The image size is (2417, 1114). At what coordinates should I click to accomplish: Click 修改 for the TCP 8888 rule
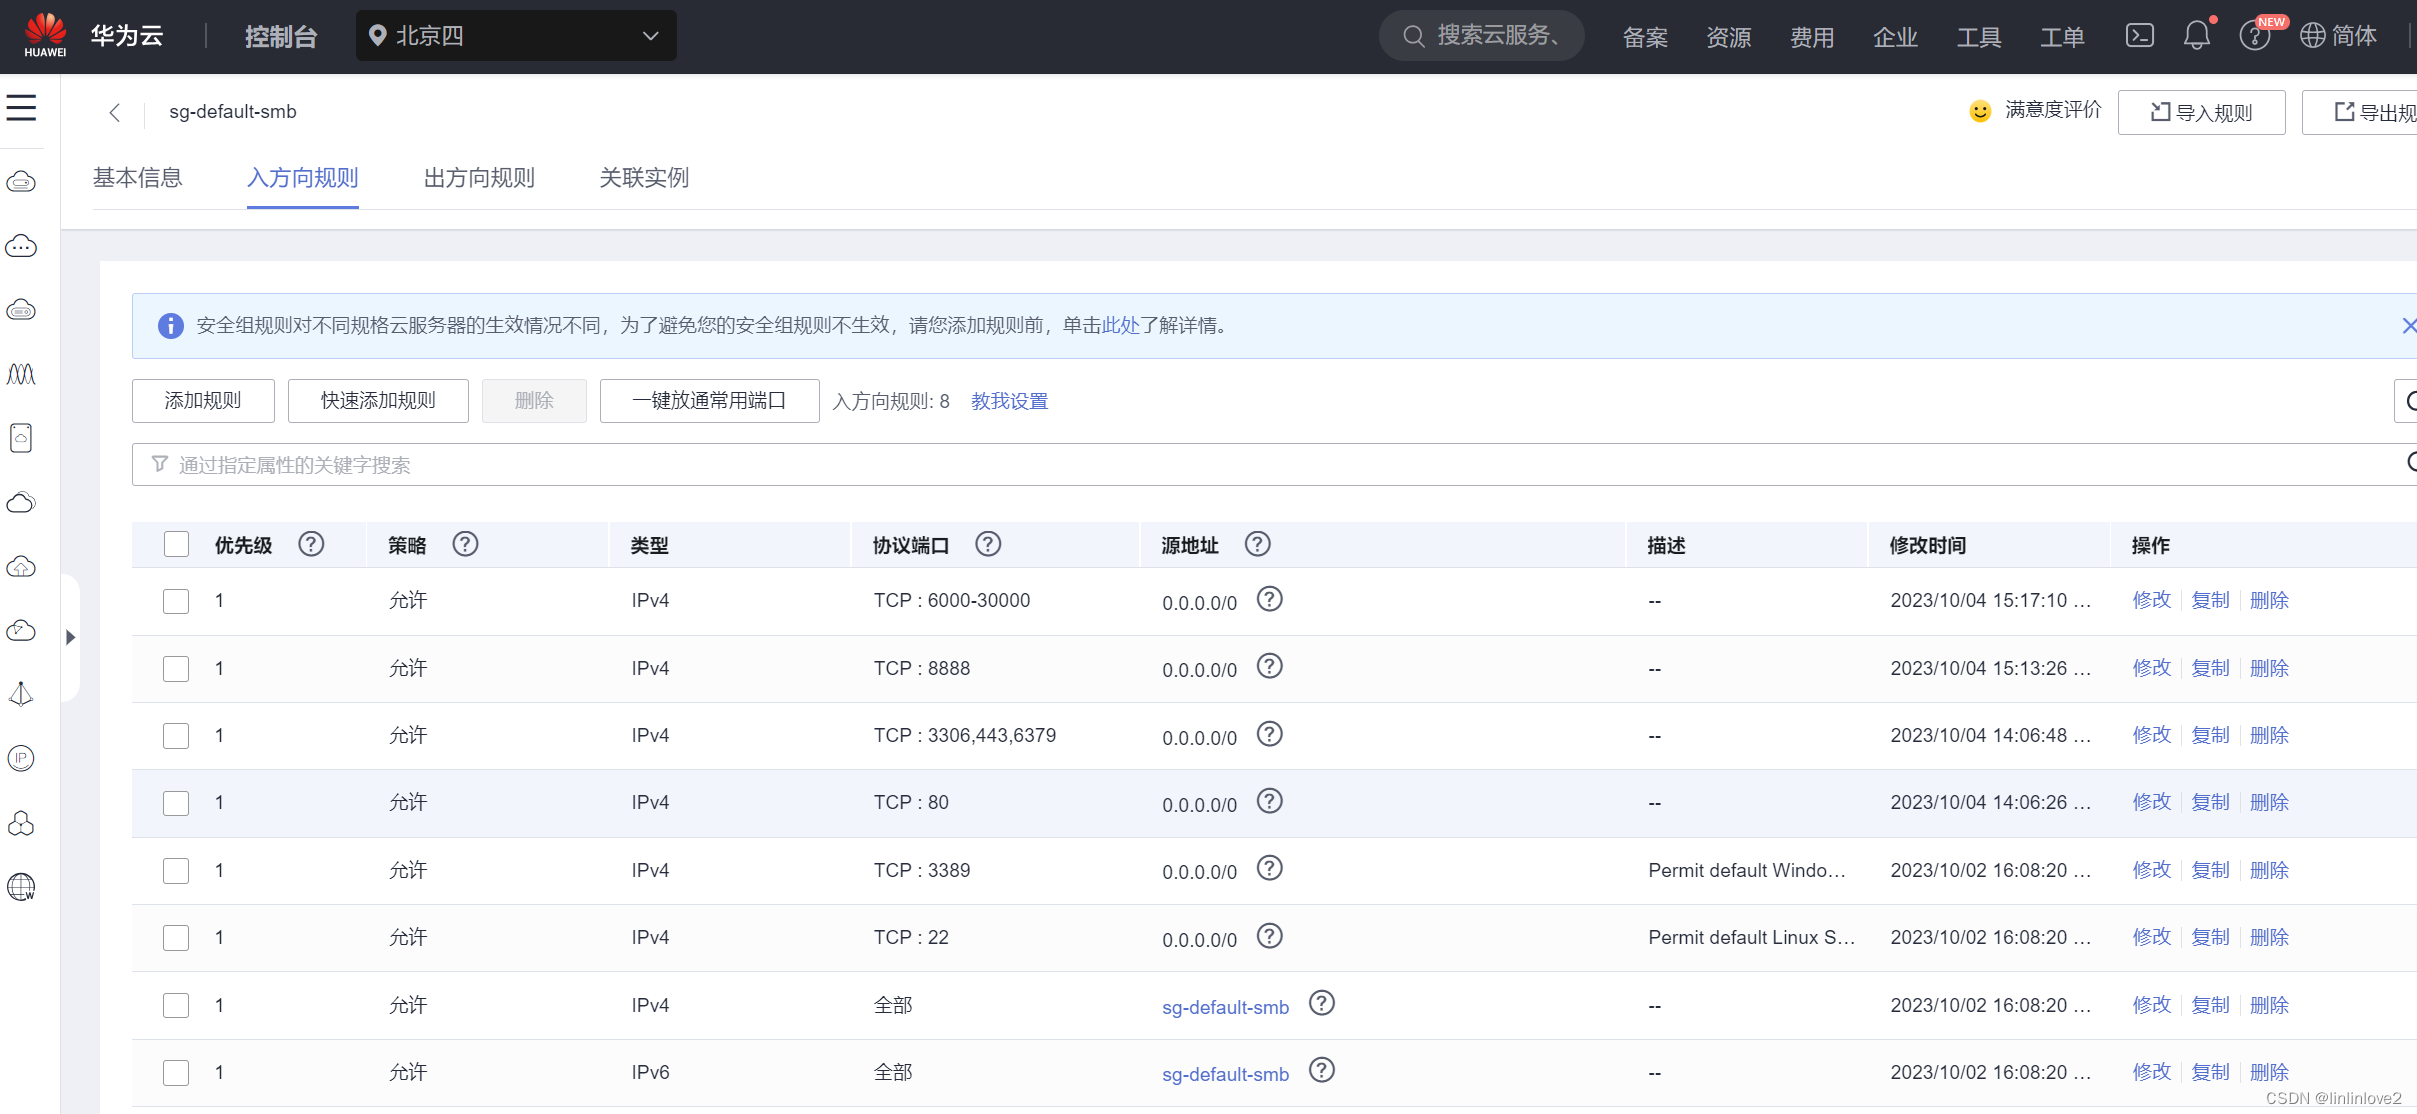pos(2152,667)
